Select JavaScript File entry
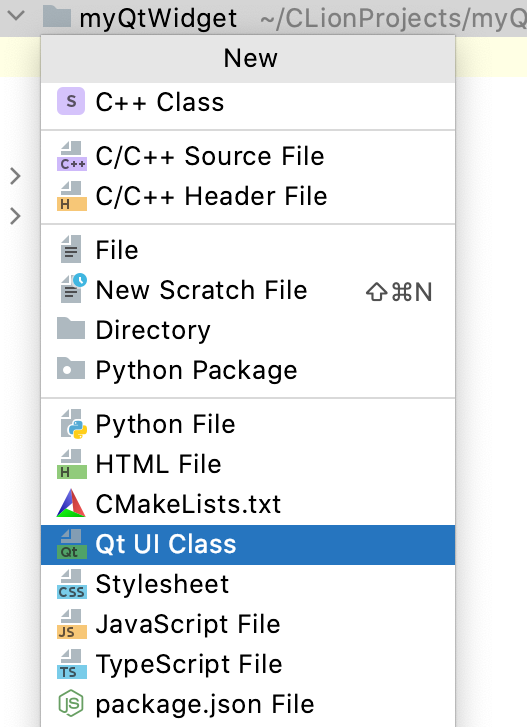 (248, 624)
